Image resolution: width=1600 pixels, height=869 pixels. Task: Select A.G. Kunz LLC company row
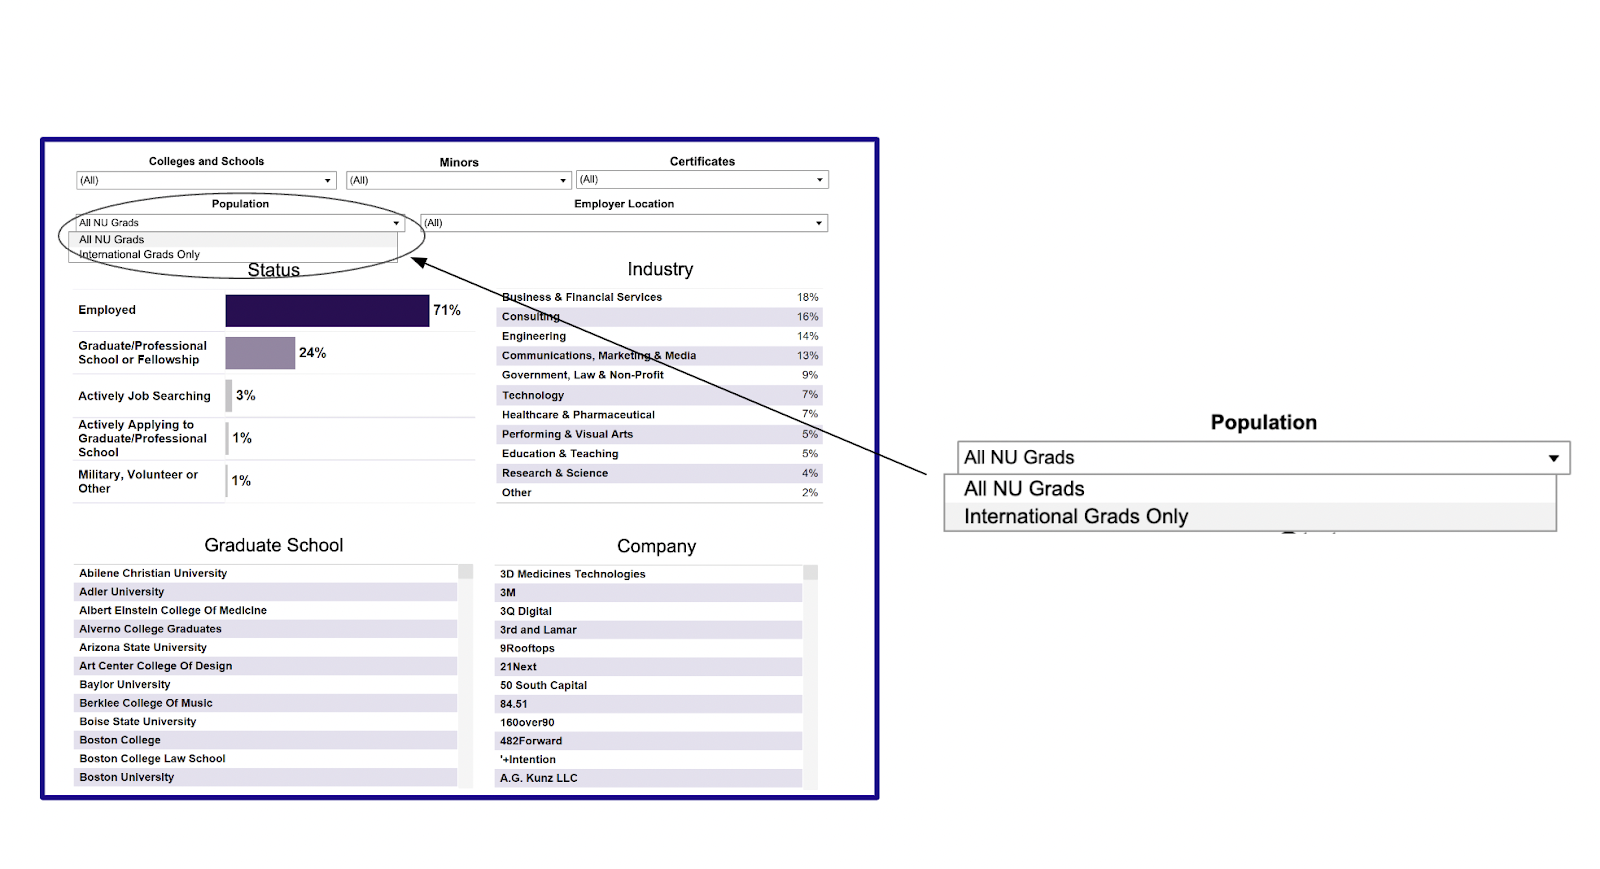649,778
